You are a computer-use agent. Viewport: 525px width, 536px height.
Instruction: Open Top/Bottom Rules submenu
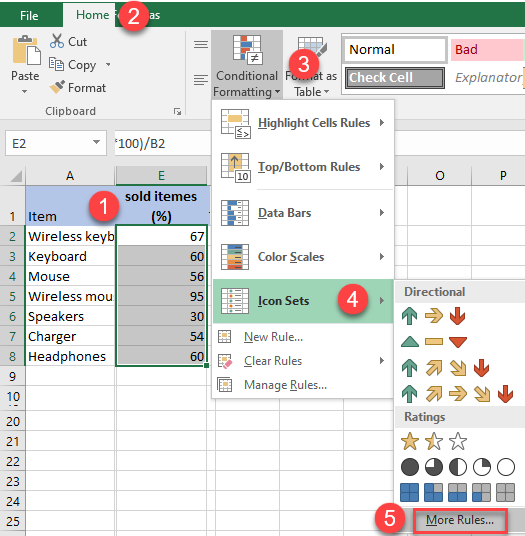pos(303,167)
